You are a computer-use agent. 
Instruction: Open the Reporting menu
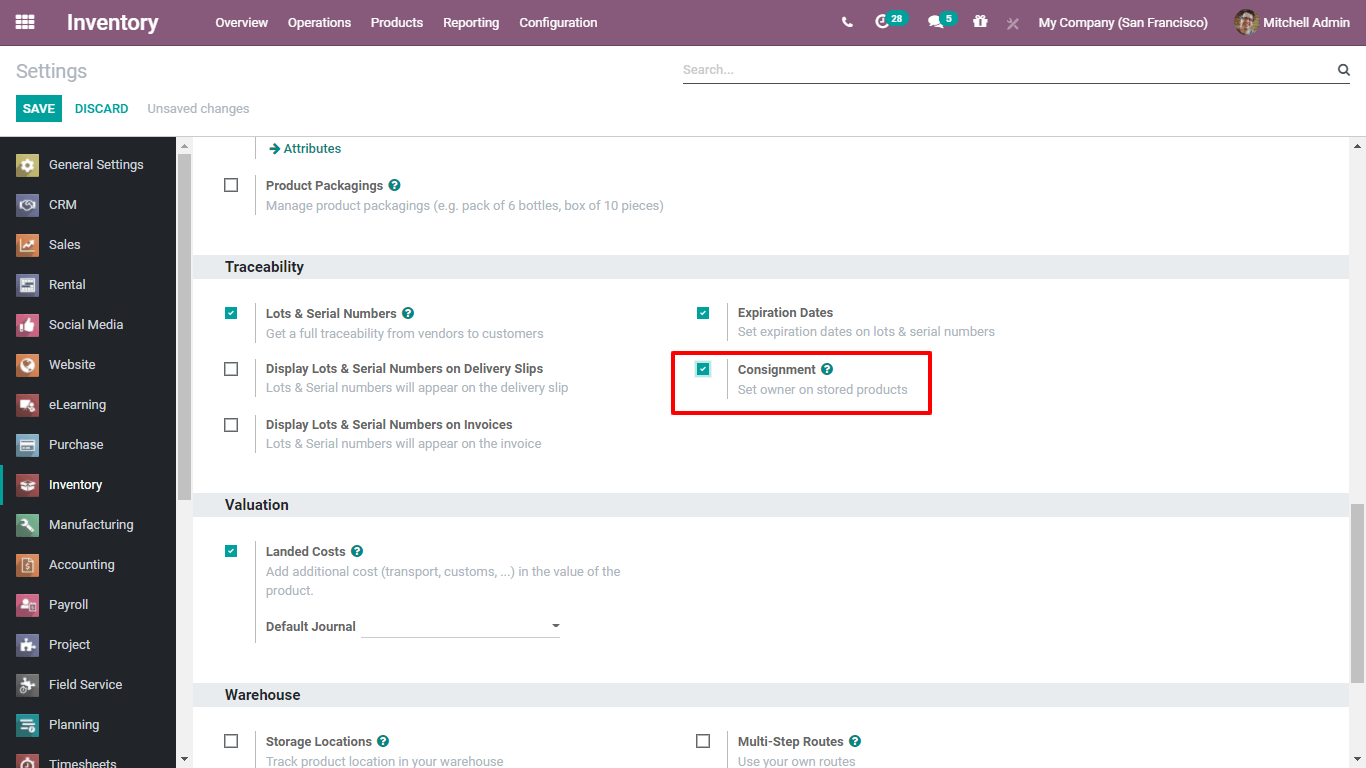point(471,22)
